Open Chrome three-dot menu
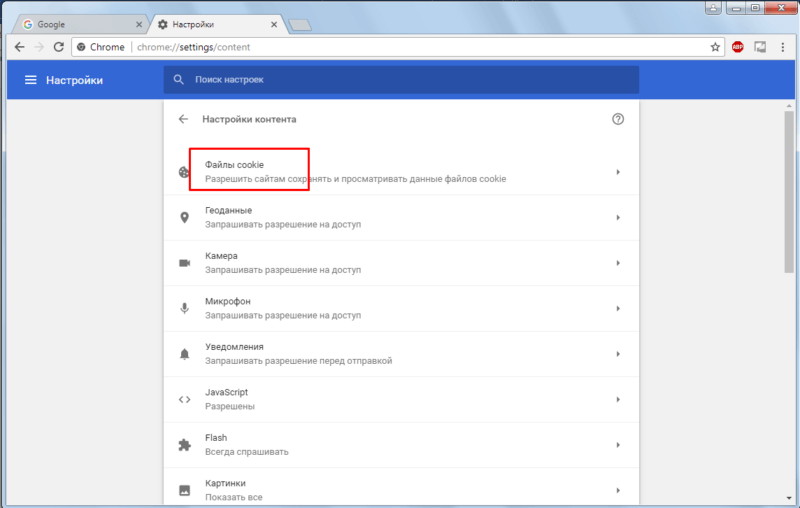 tap(783, 47)
